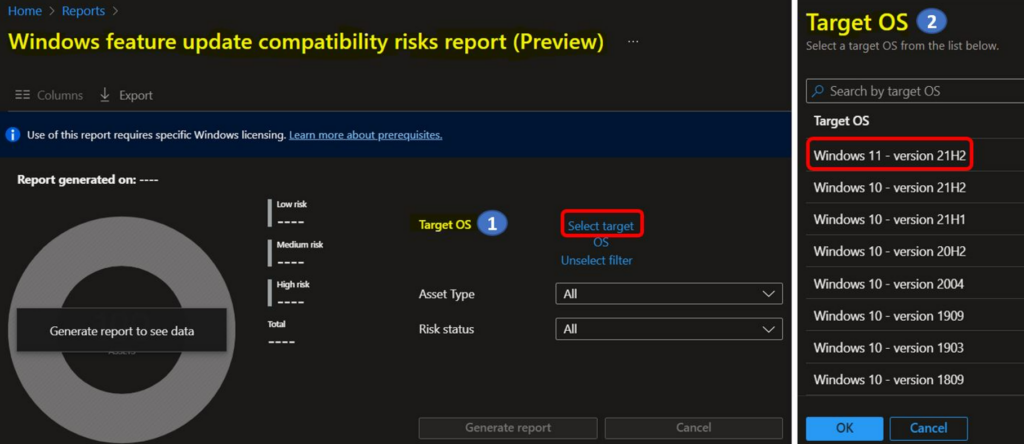The width and height of the screenshot is (1024, 444).
Task: Click the Generate report button
Action: [508, 428]
